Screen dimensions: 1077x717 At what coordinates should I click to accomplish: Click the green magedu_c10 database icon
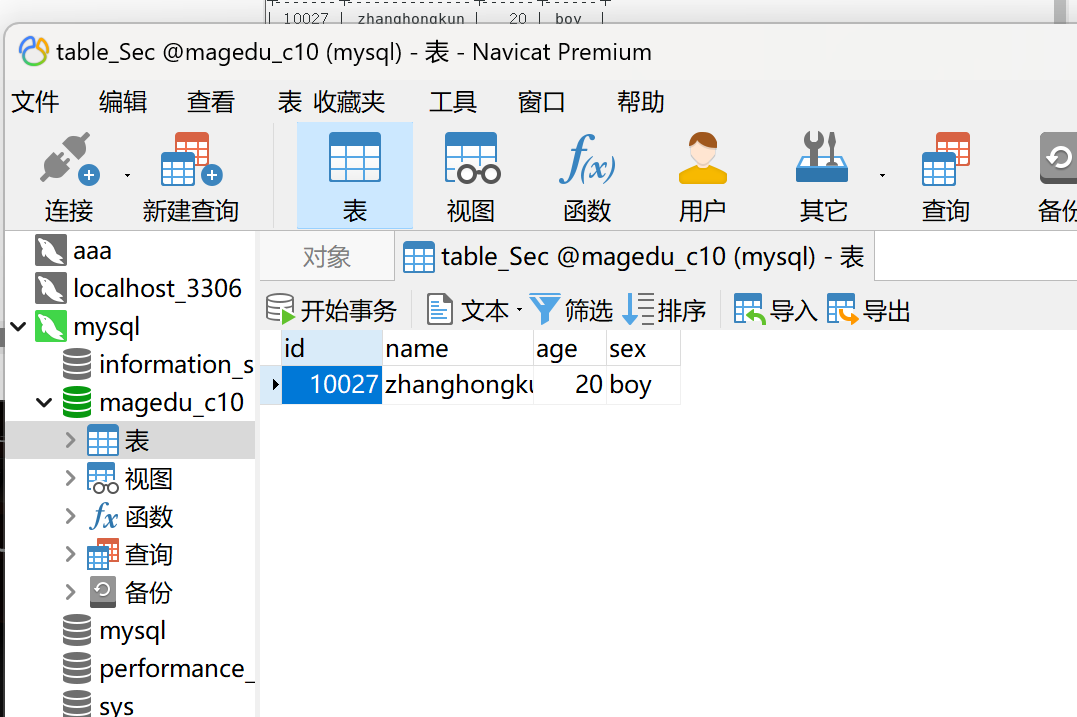[x=76, y=402]
